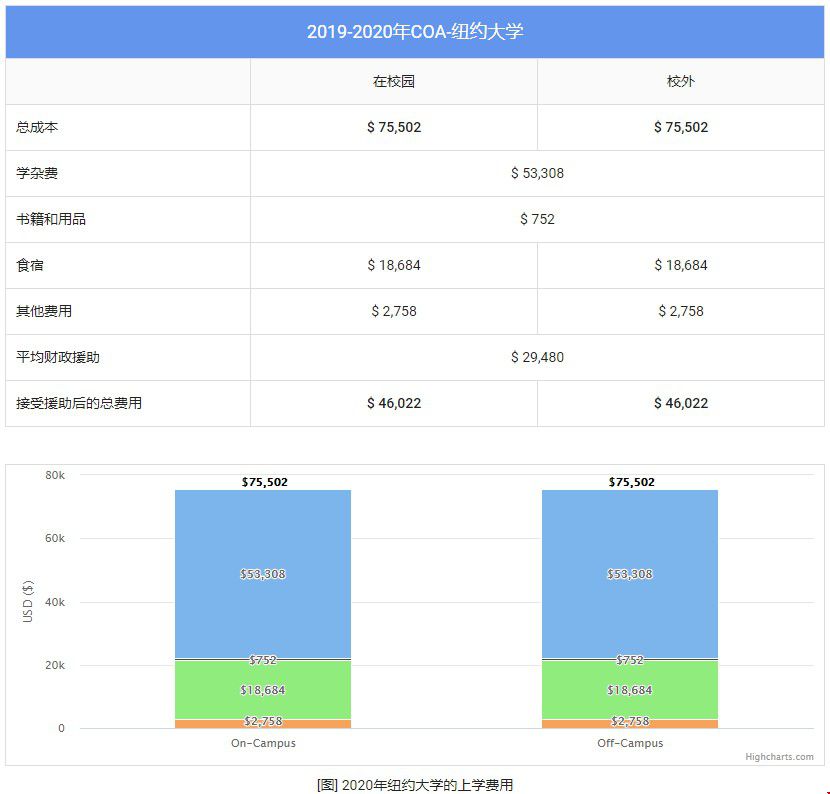Viewport: 830px width, 794px height.
Task: Click the 在校园 $ 46,022 net cost cell
Action: (x=394, y=403)
